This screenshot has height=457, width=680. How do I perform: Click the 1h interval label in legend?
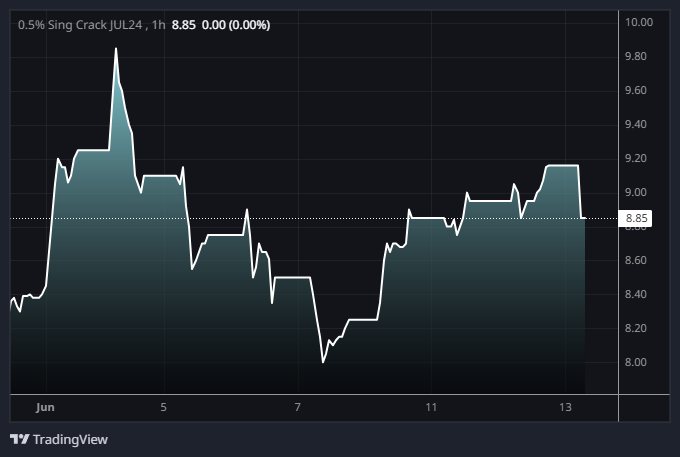tap(158, 23)
